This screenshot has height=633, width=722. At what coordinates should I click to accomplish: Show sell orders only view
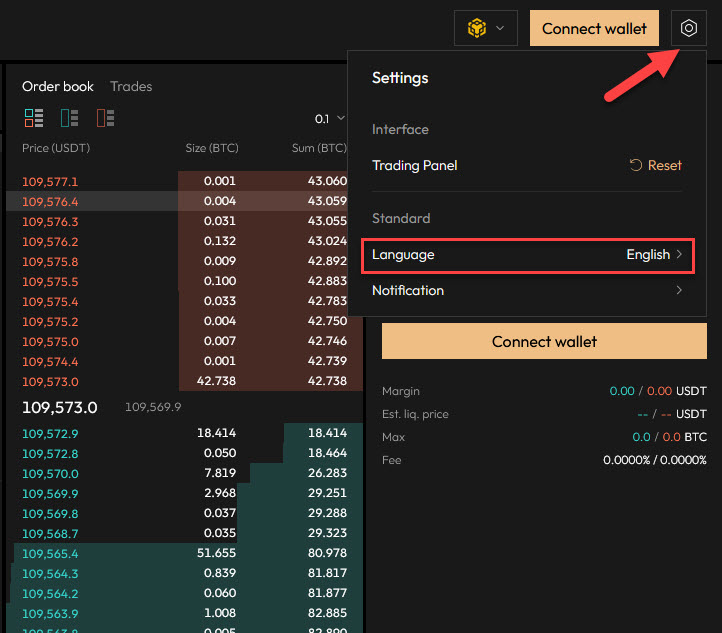point(105,118)
